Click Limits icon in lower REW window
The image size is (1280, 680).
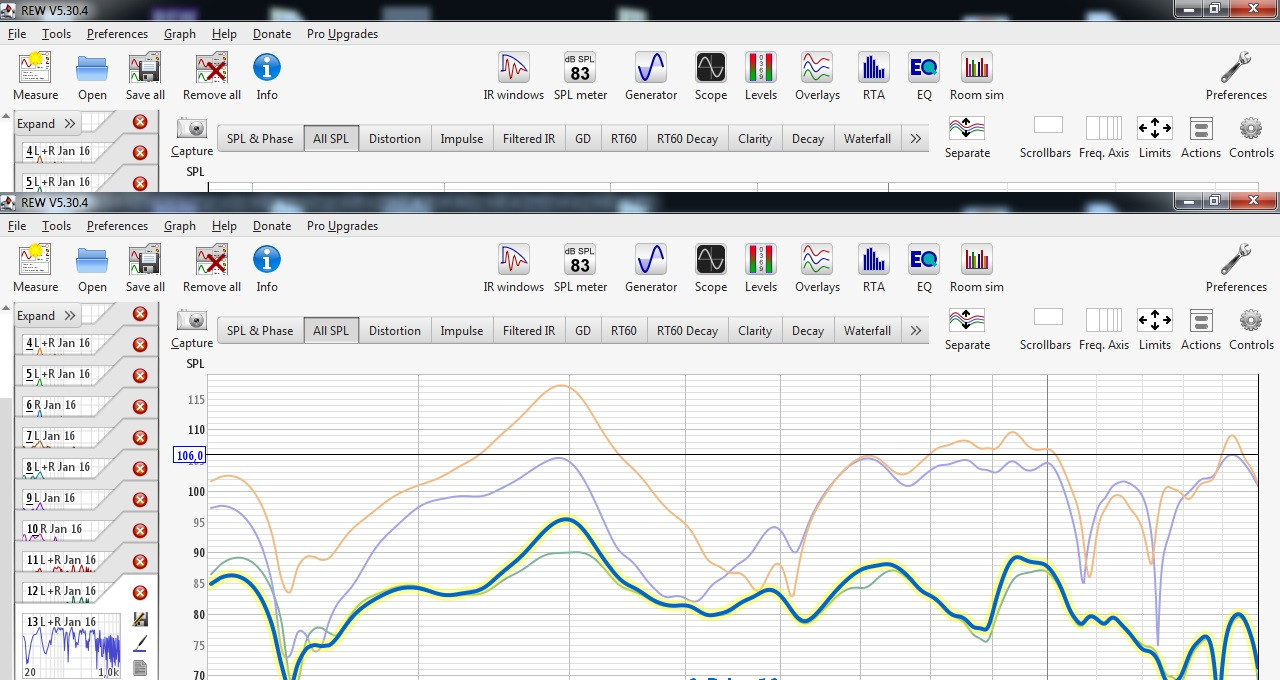pyautogui.click(x=1155, y=320)
